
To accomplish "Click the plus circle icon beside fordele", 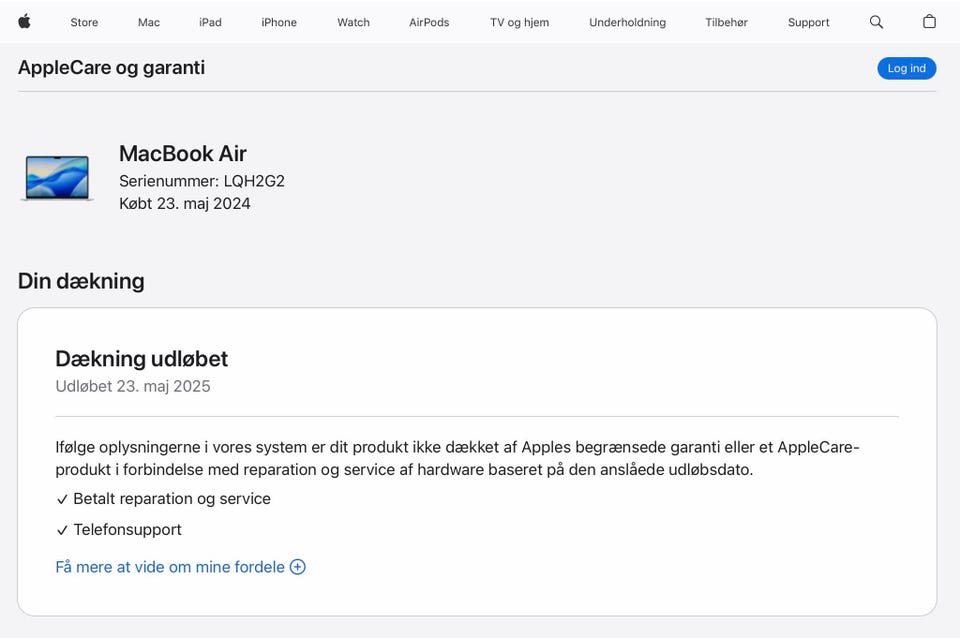I will (x=298, y=567).
